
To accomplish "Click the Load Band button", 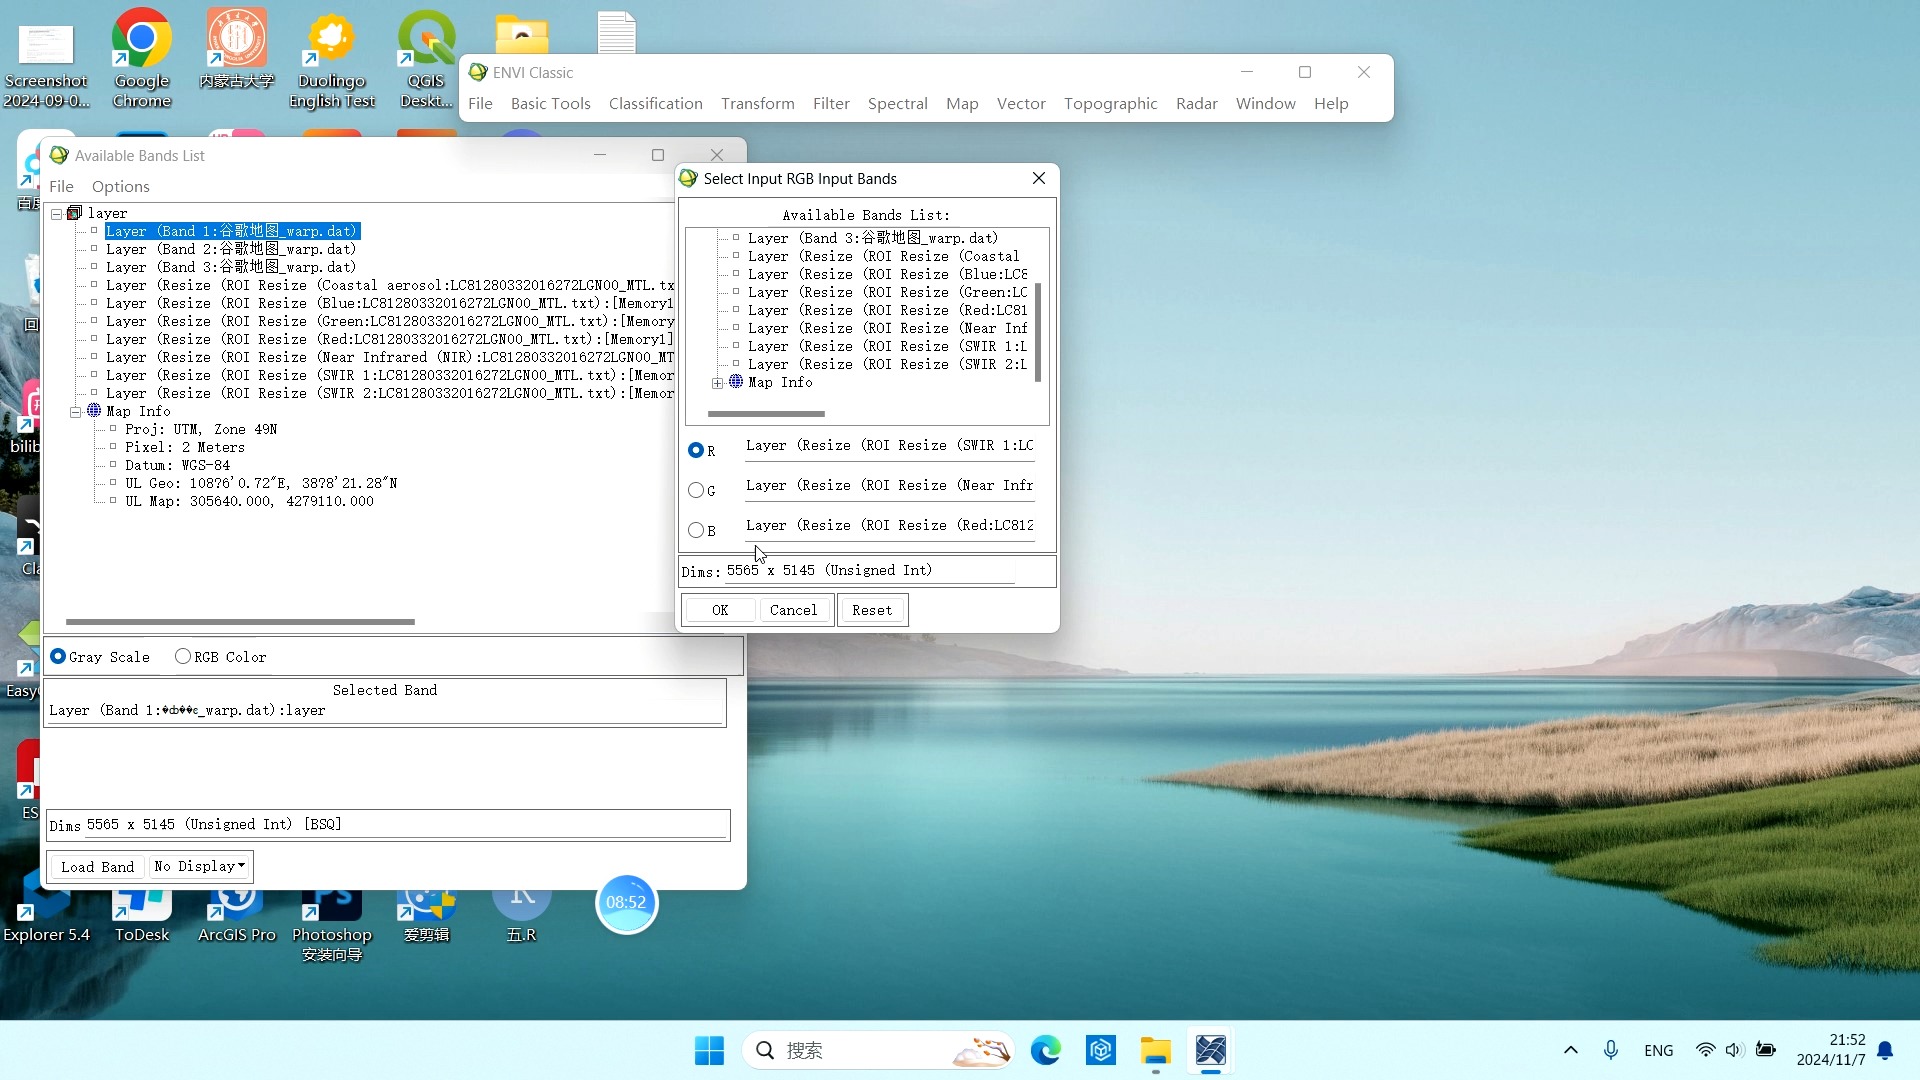I will [x=97, y=867].
